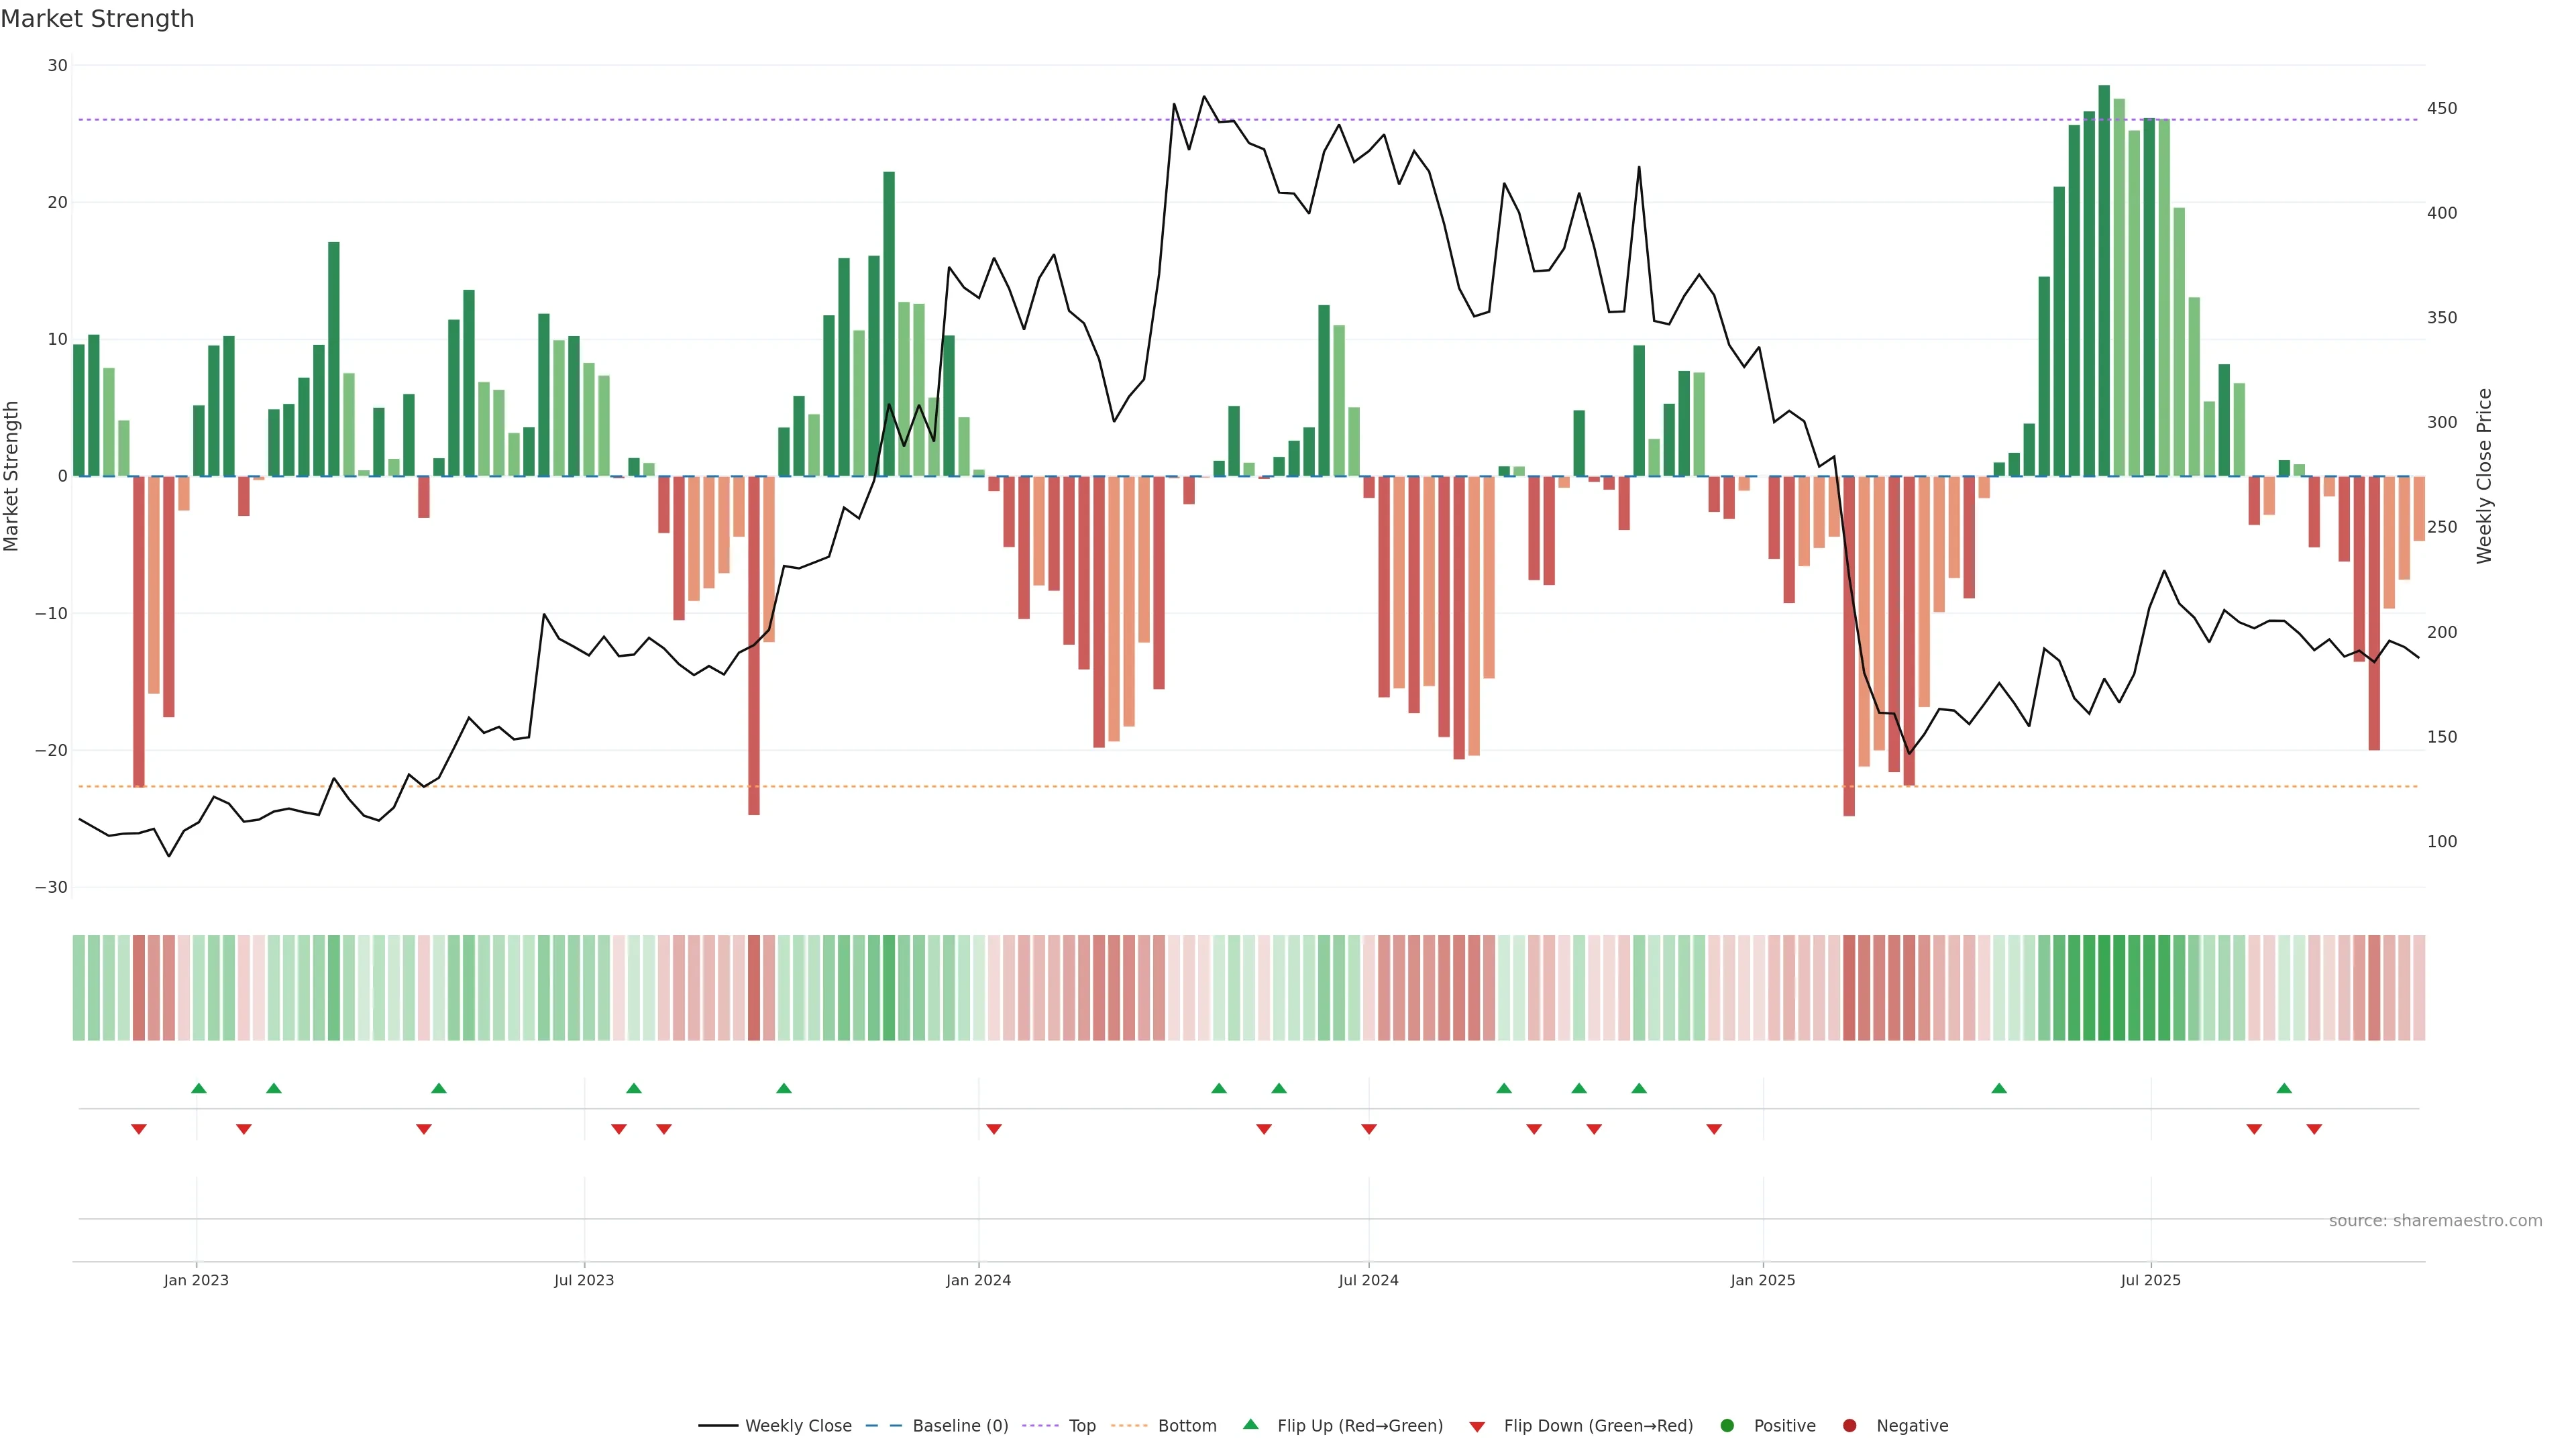Click the purple dotted Top legend marker
The width and height of the screenshot is (2576, 1449).
click(x=1042, y=1425)
